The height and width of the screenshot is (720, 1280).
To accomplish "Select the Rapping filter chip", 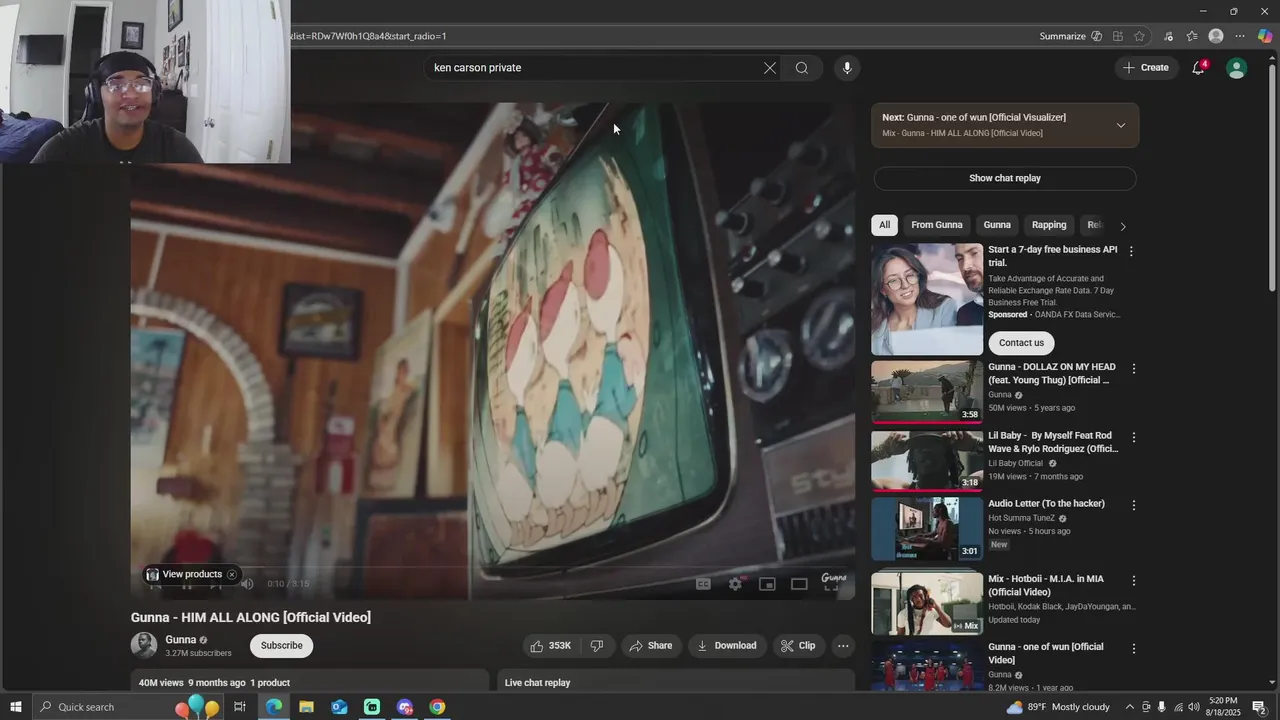I will click(1049, 225).
